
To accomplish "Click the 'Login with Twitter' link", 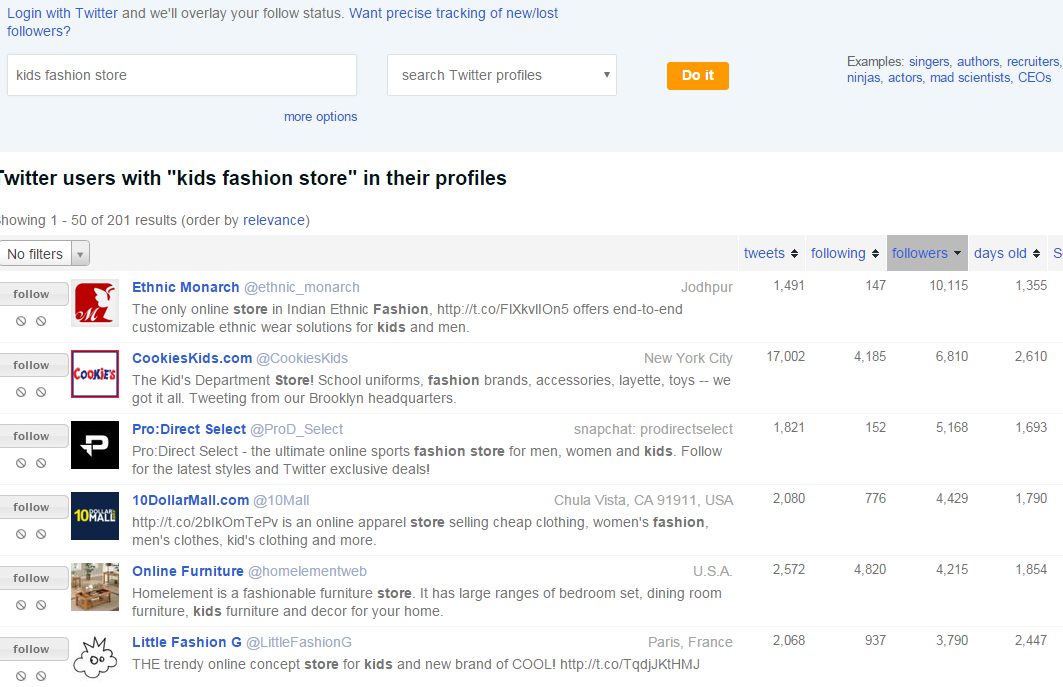I will click(x=62, y=14).
